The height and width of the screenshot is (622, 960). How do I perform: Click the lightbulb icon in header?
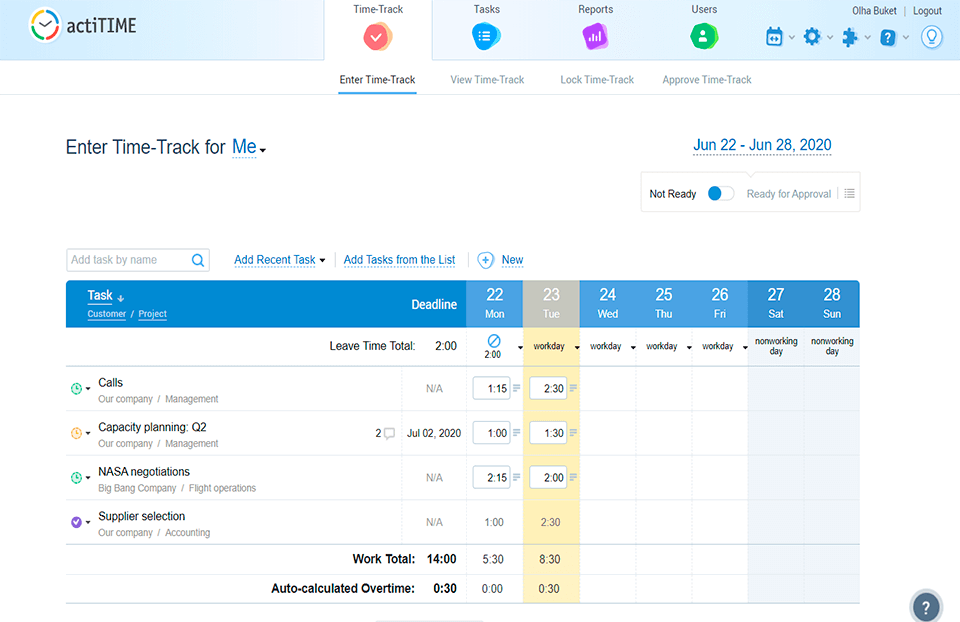pyautogui.click(x=931, y=37)
